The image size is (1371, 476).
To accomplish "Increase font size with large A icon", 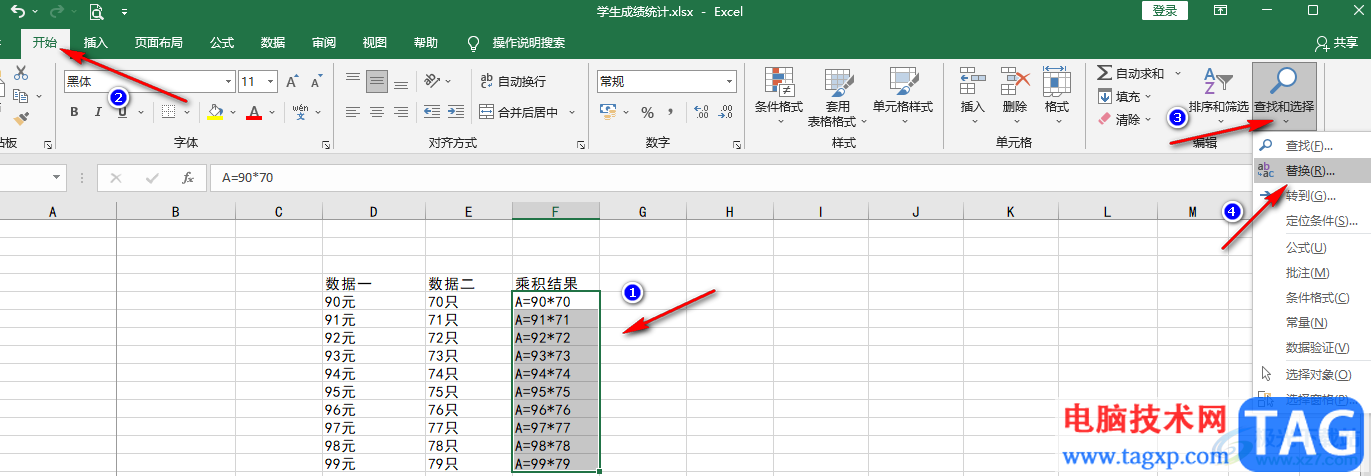I will pos(292,82).
